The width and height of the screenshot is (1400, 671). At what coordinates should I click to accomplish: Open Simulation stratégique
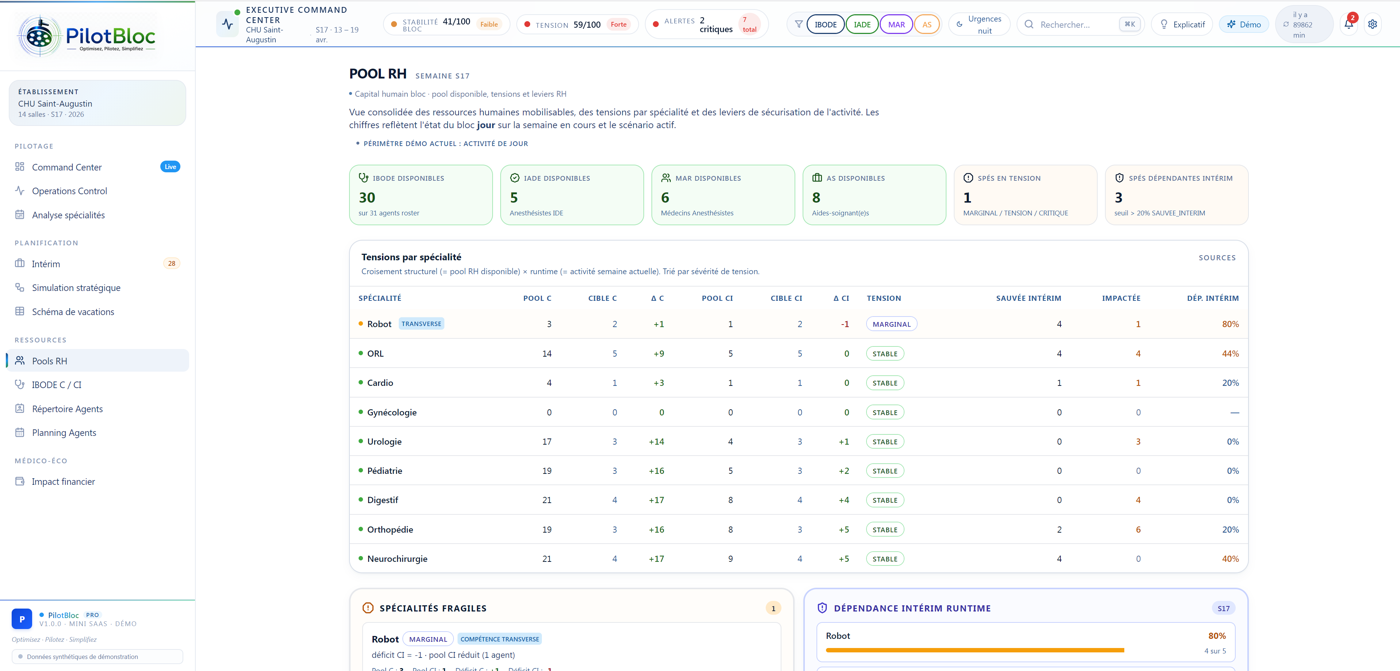(97, 288)
